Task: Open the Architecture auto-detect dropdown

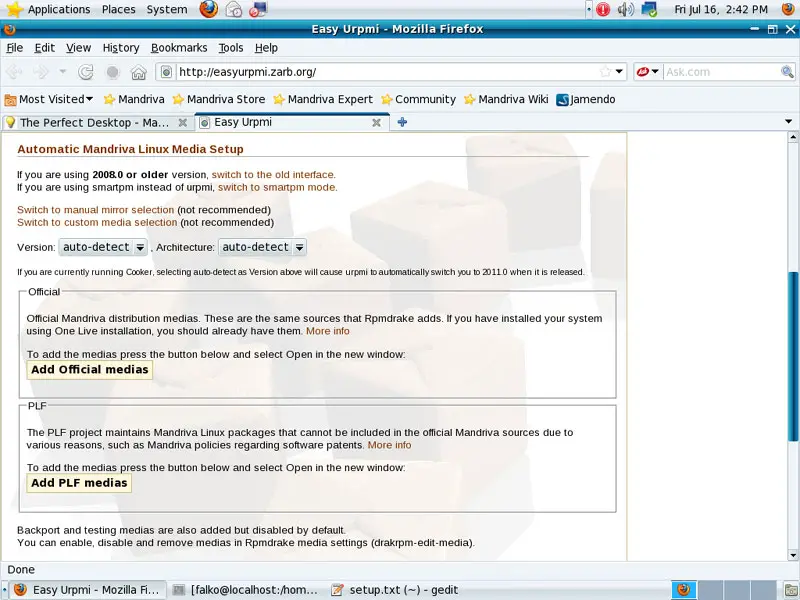Action: pyautogui.click(x=262, y=247)
